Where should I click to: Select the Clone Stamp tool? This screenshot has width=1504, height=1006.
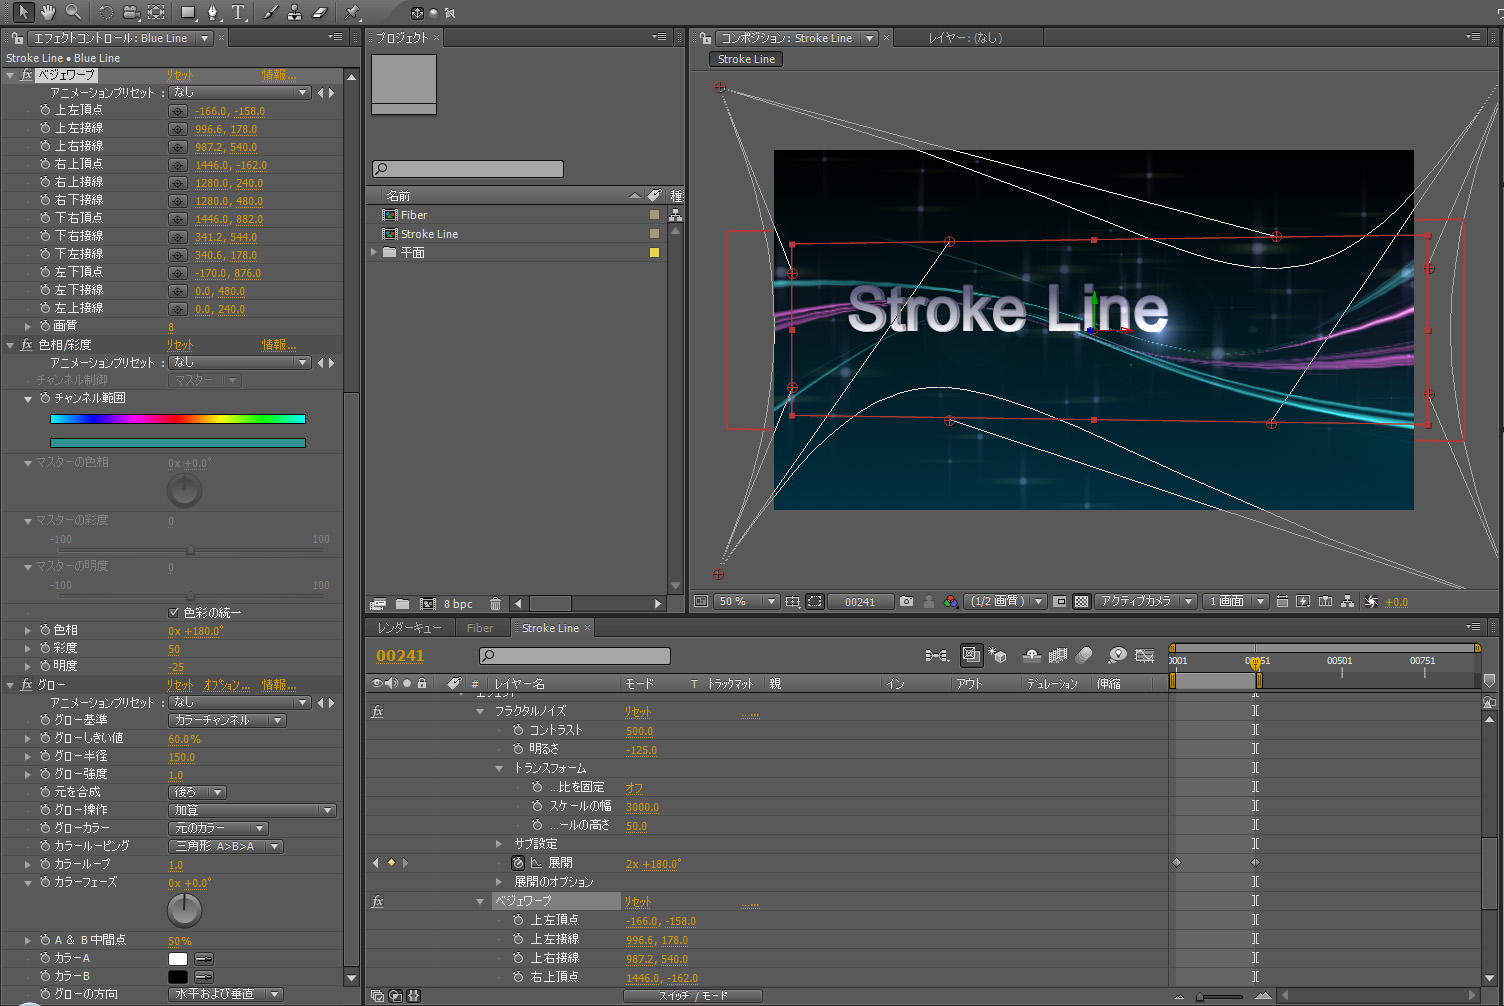(x=294, y=12)
